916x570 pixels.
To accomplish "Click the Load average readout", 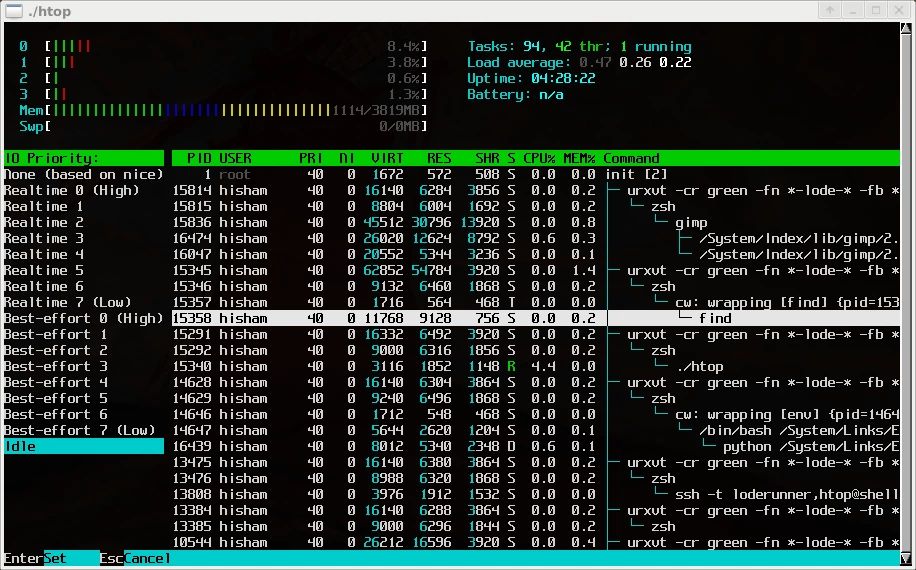I will (x=580, y=62).
